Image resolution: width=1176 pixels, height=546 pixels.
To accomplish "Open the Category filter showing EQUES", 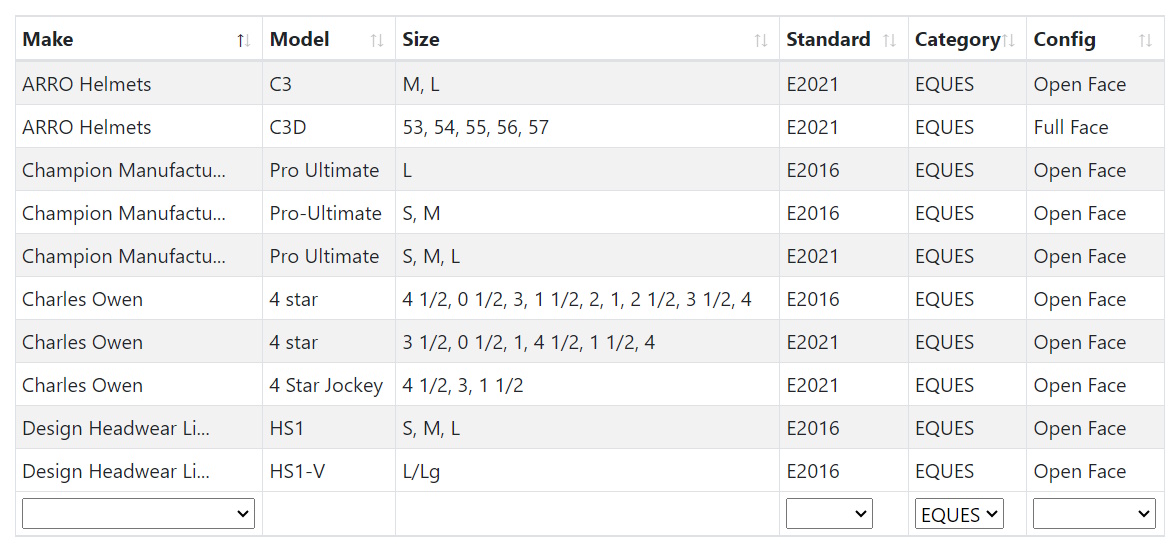I will point(959,514).
